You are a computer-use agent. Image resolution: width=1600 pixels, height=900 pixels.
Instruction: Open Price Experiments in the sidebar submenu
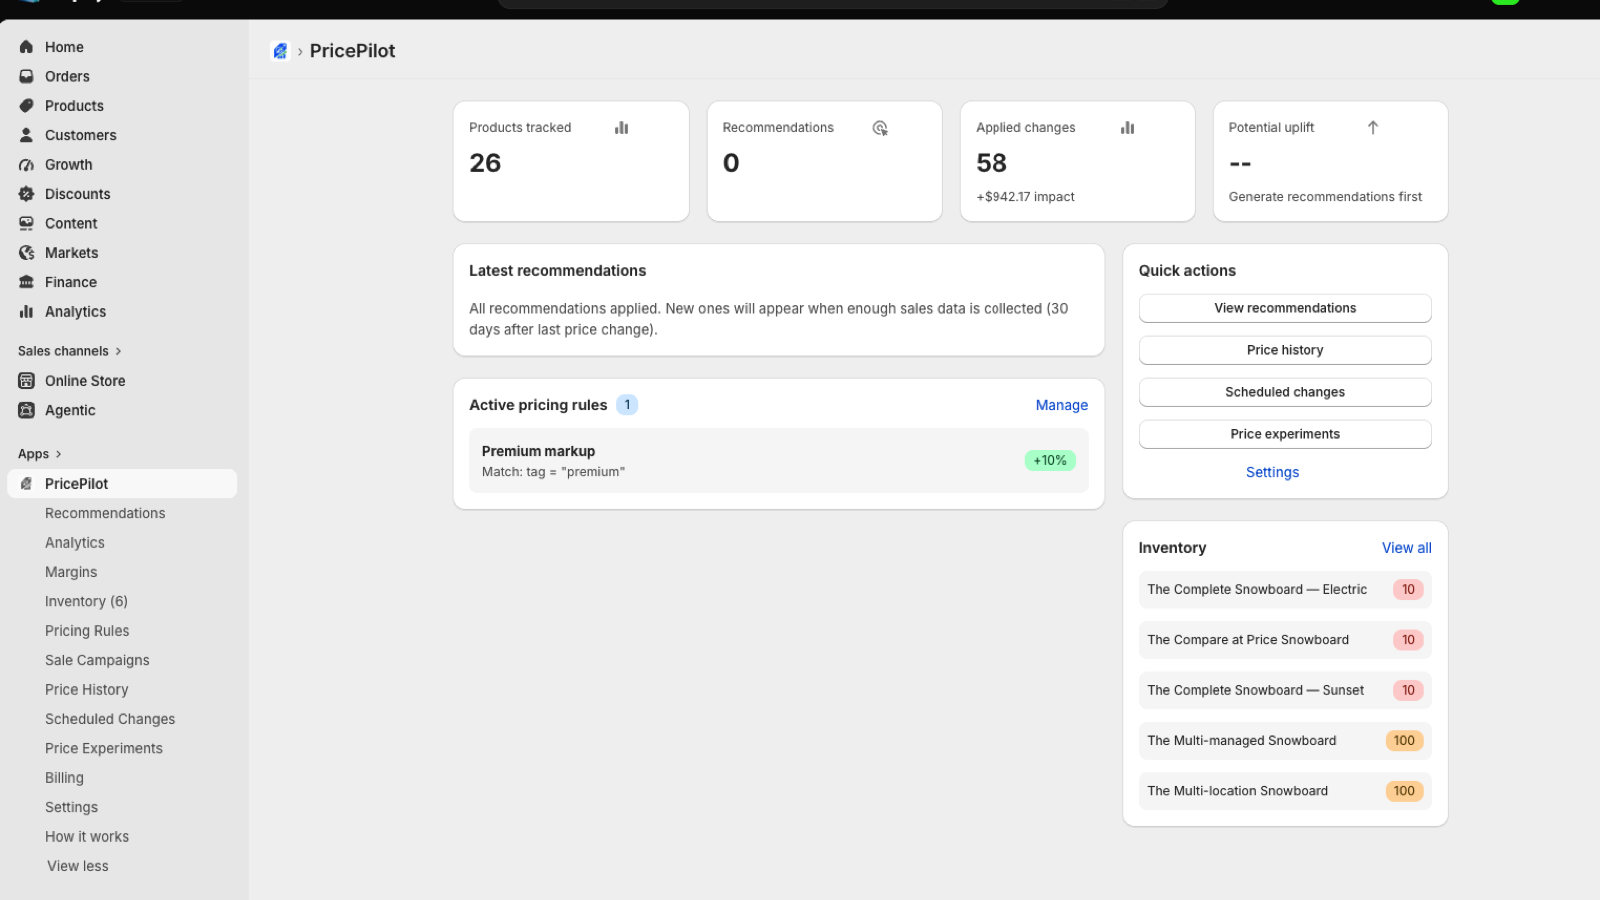(103, 748)
